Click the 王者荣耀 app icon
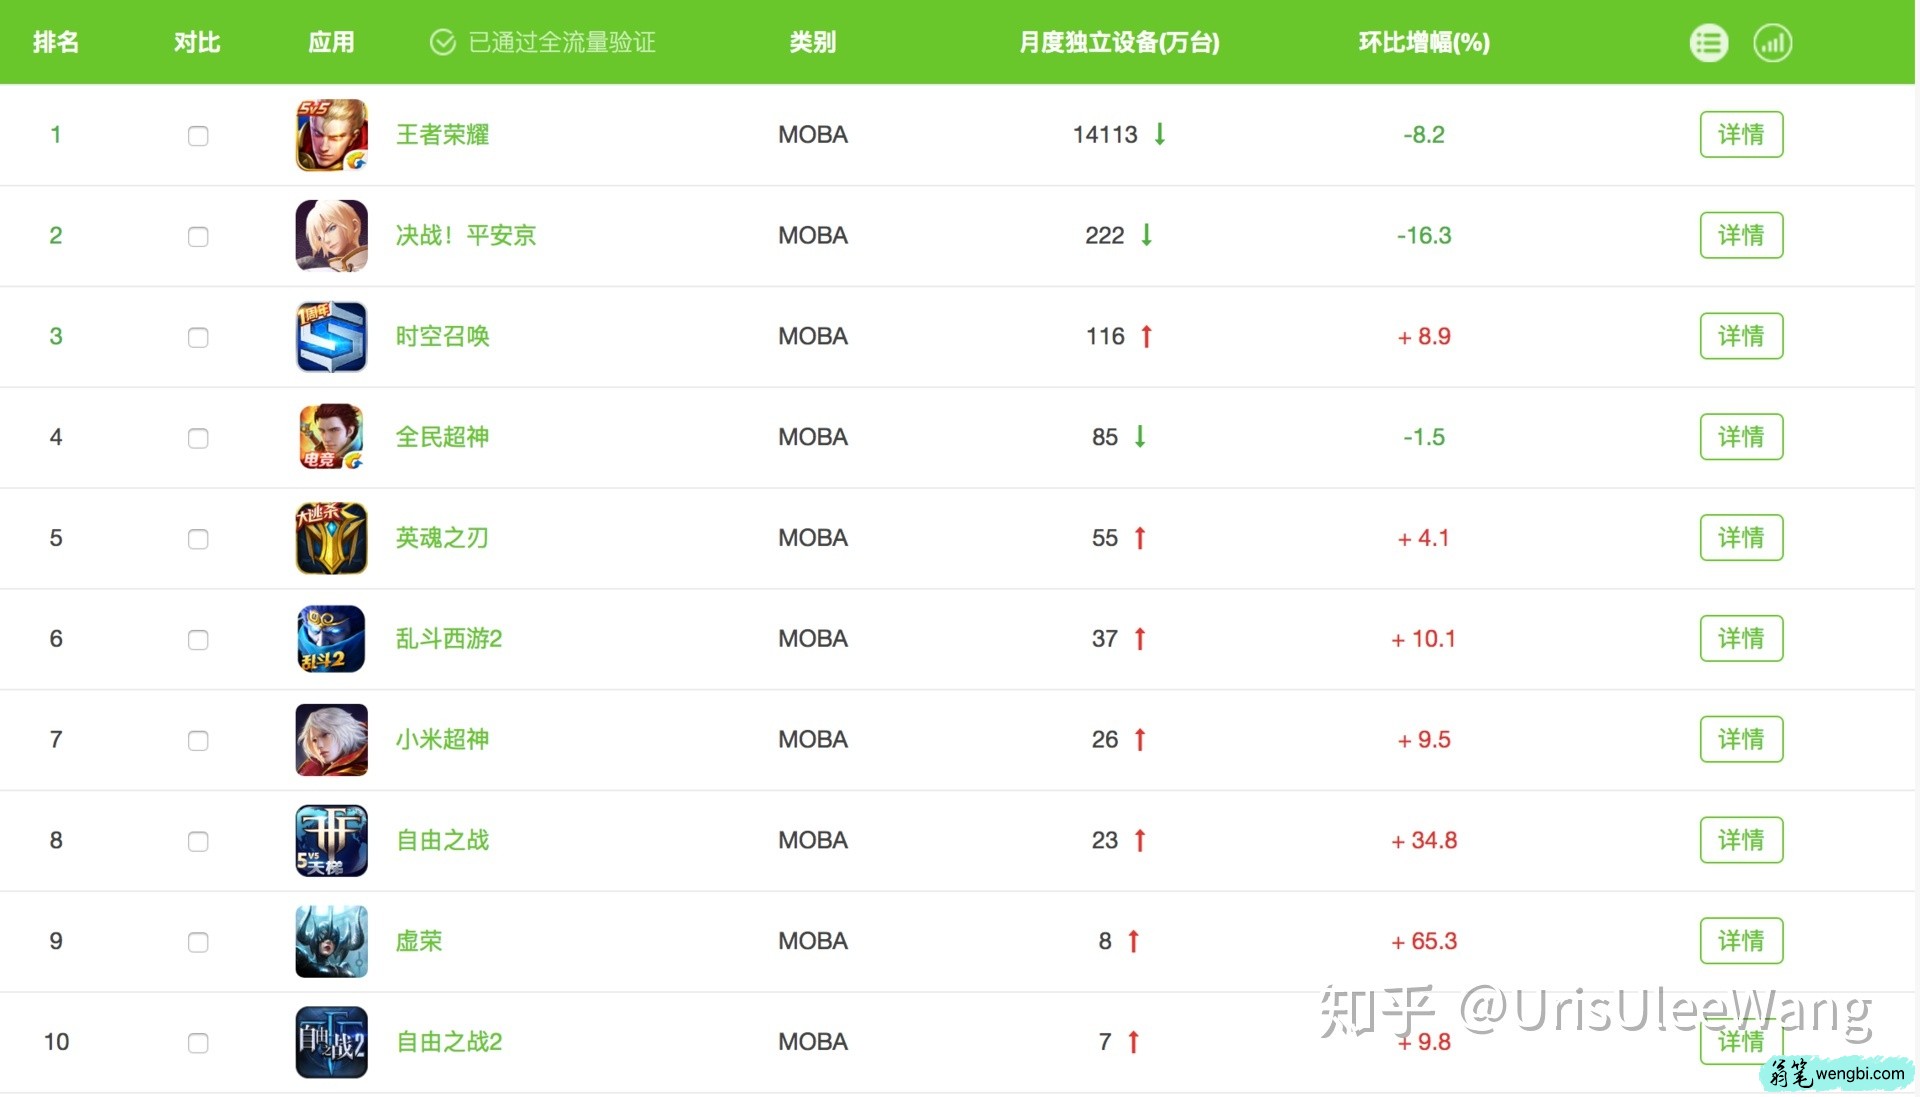Viewport: 1920px width, 1097px height. [x=331, y=135]
